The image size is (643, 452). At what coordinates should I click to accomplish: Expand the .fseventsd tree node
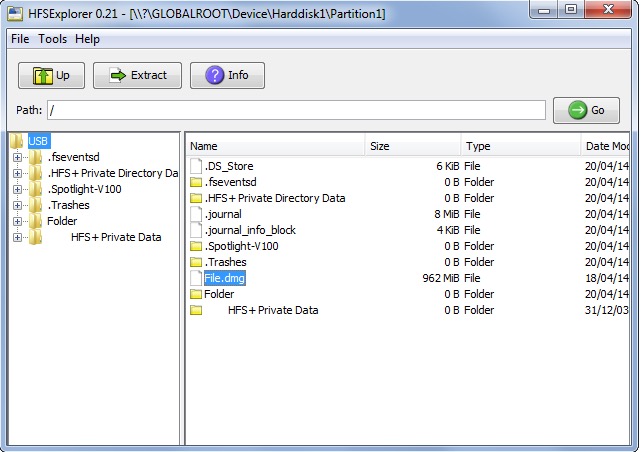tap(17, 157)
